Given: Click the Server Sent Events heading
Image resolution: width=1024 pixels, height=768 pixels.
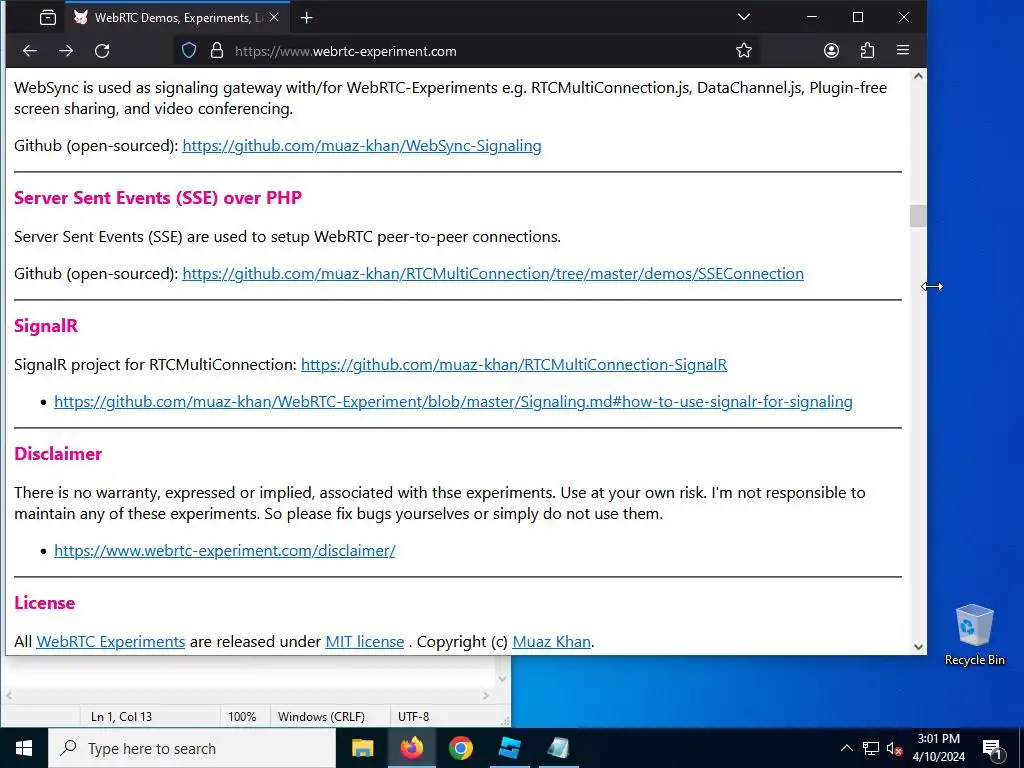Looking at the screenshot, I should click(x=158, y=198).
